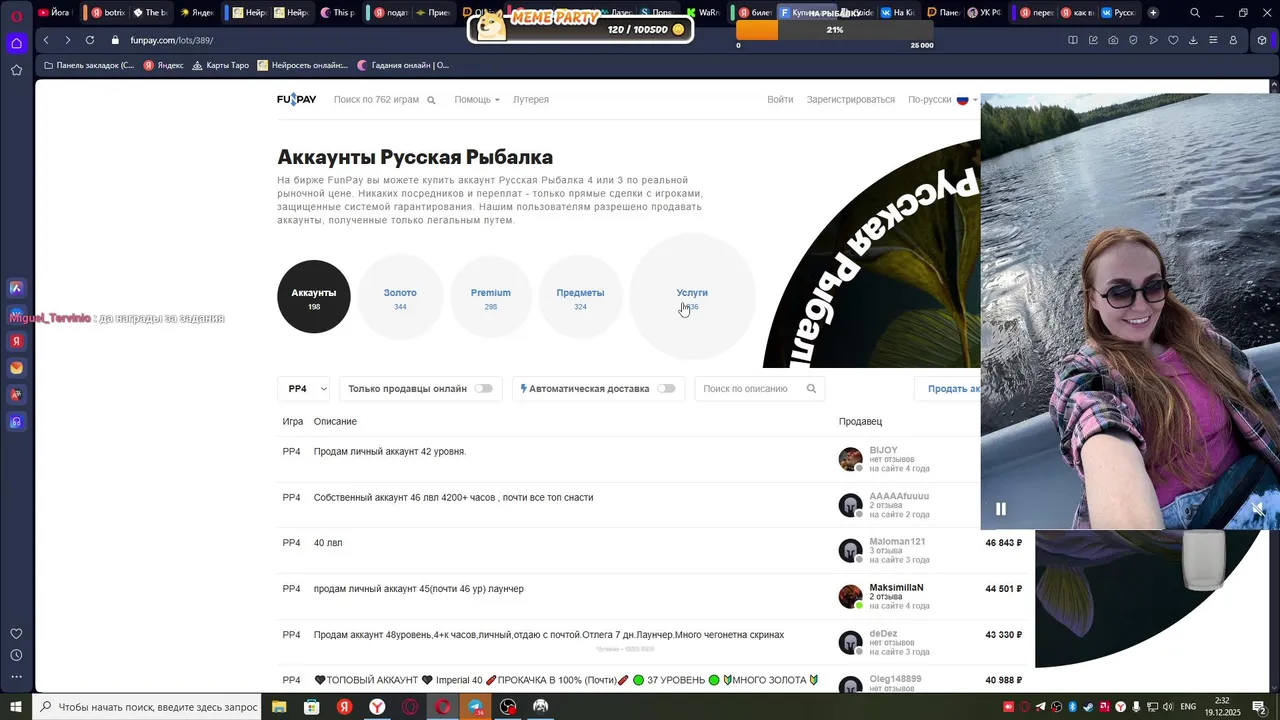Click the Windows taskbar search box
Image resolution: width=1280 pixels, height=720 pixels.
pyautogui.click(x=147, y=707)
